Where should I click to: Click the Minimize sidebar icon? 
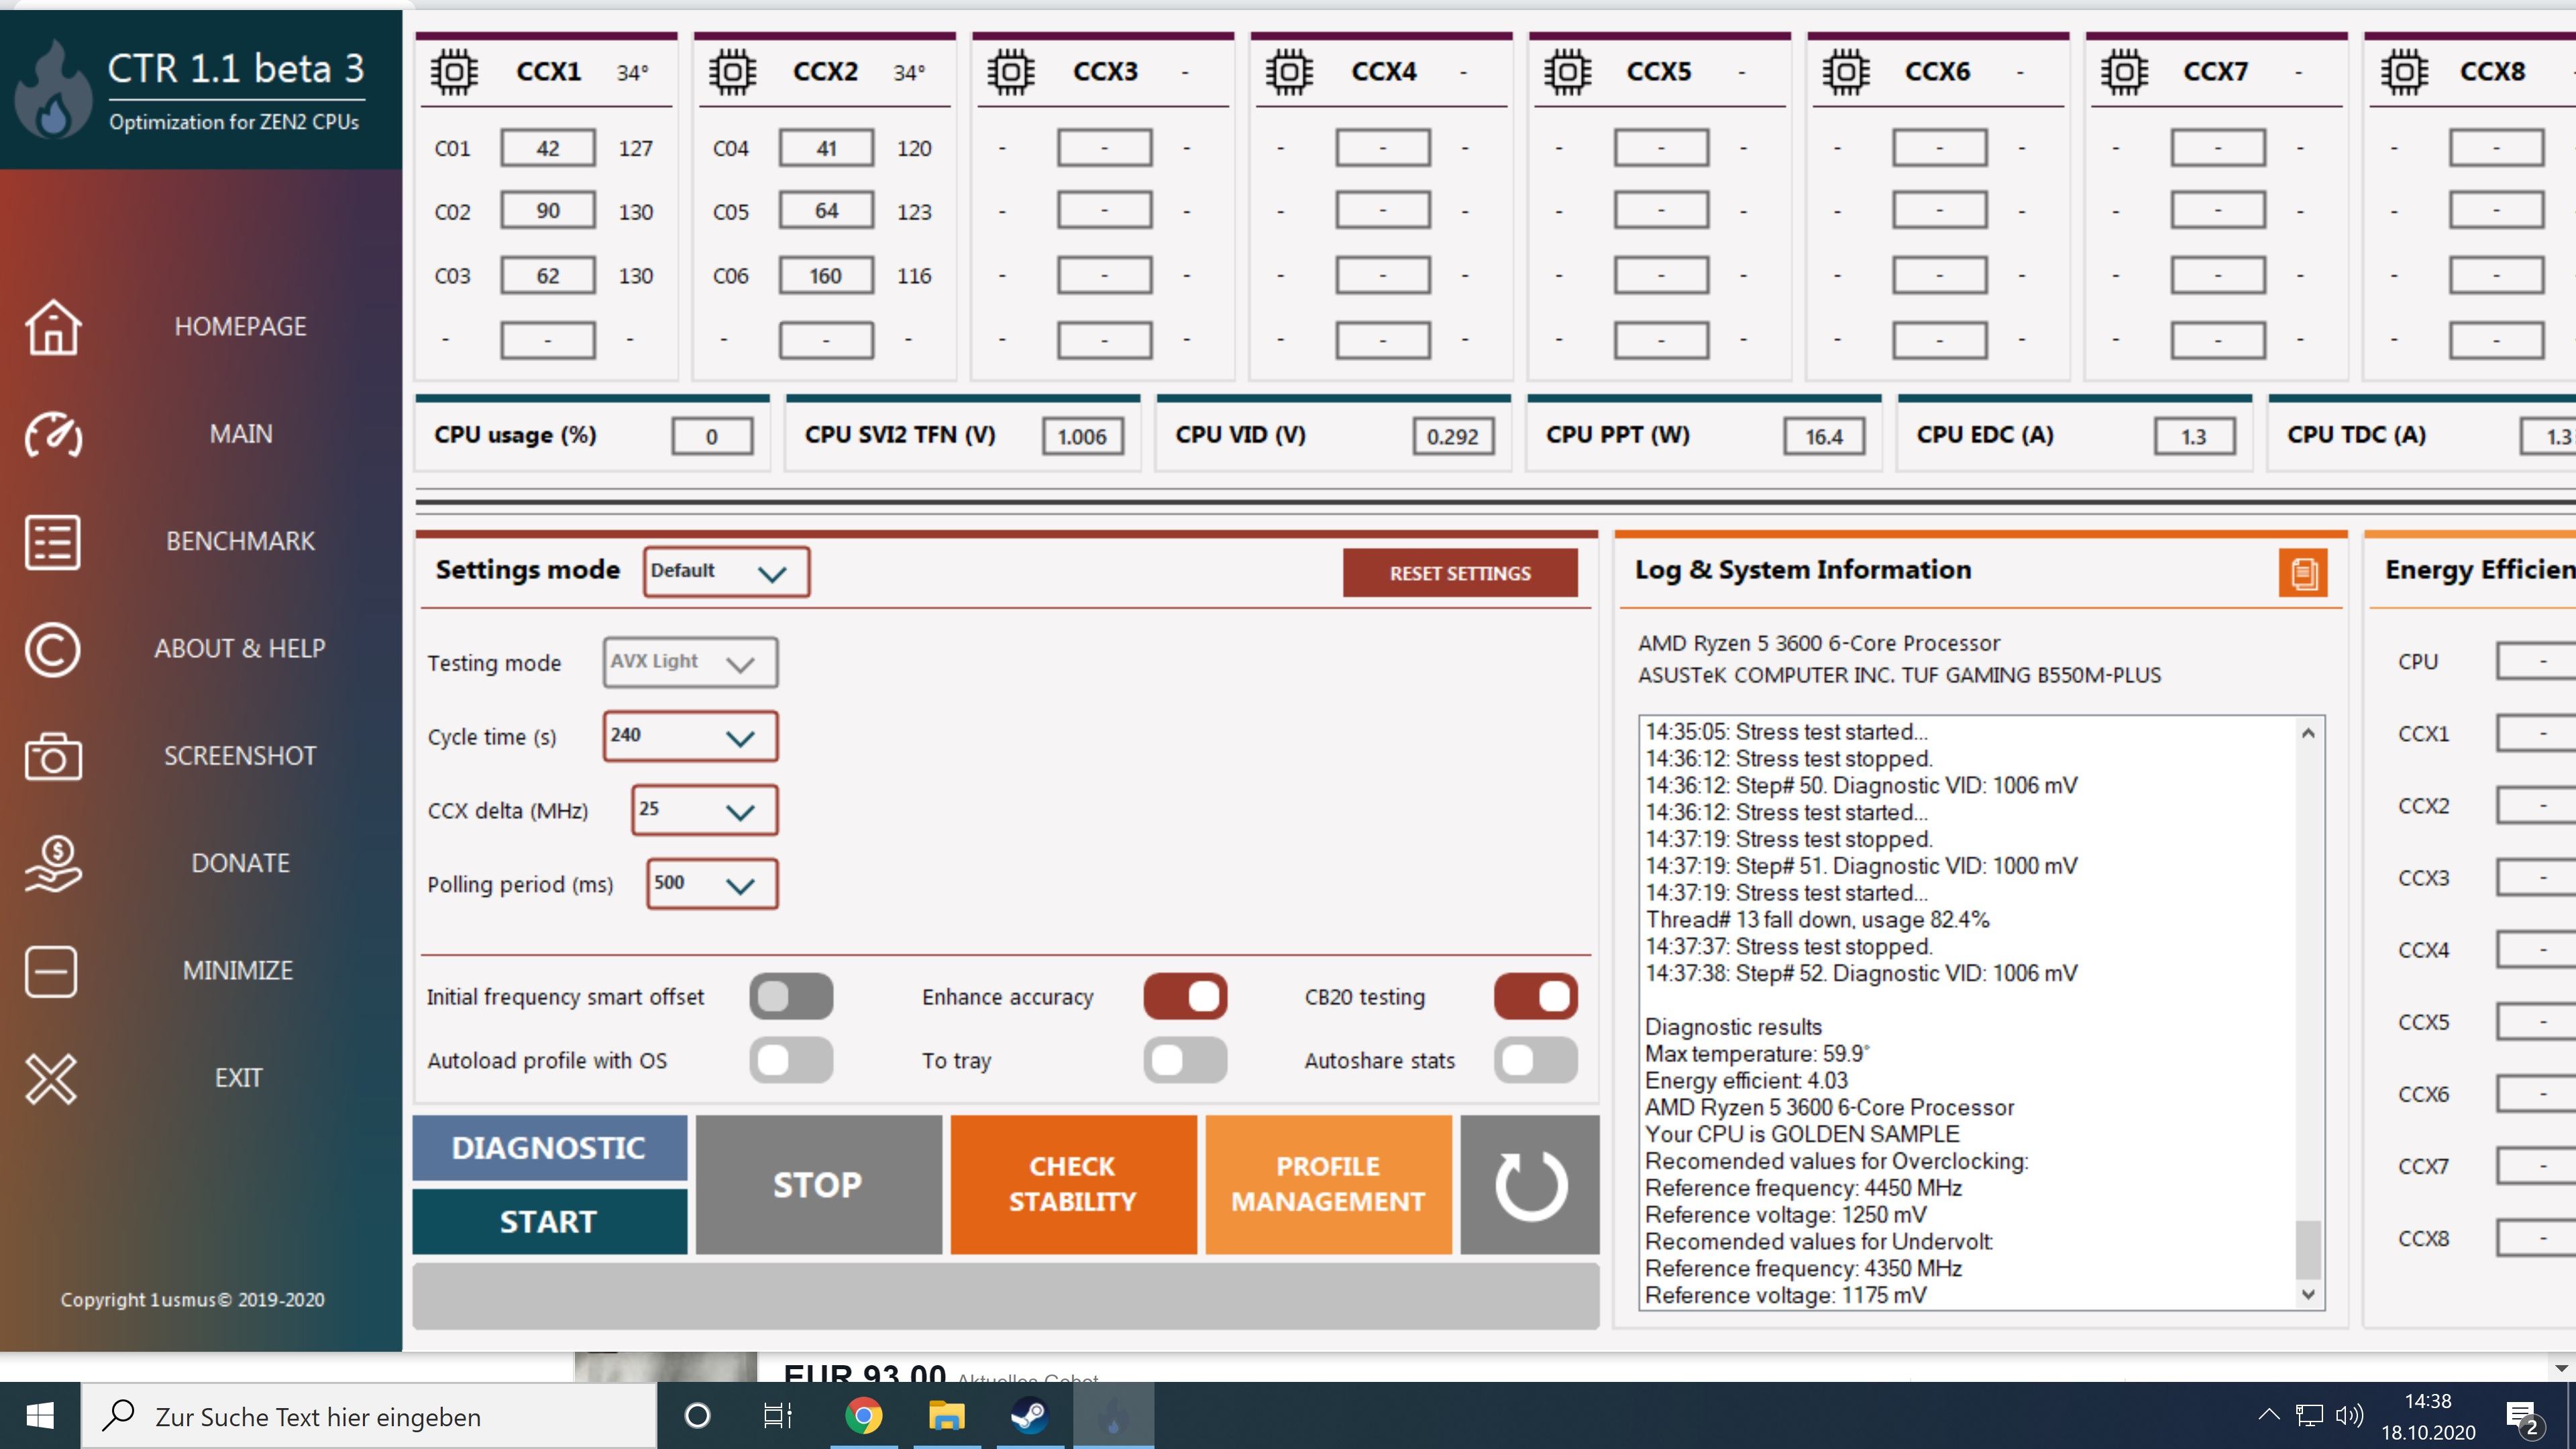coord(50,971)
